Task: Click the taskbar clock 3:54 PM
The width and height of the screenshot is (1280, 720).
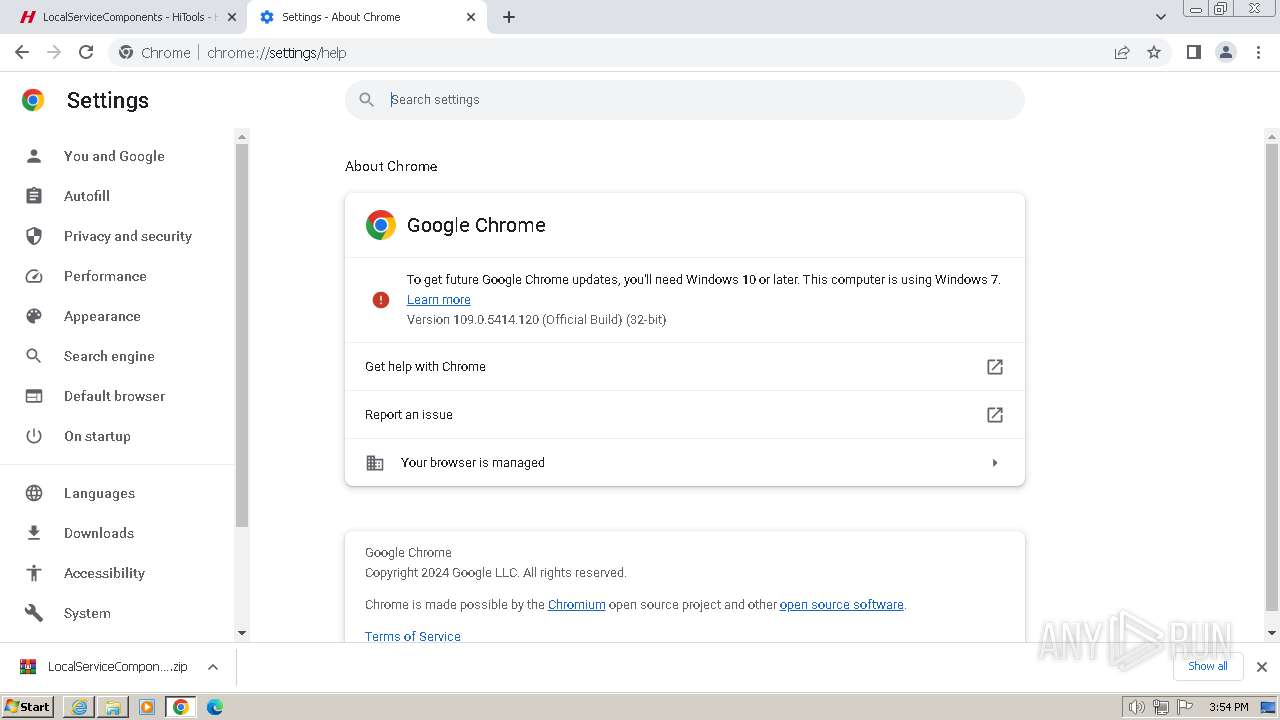Action: (x=1228, y=707)
